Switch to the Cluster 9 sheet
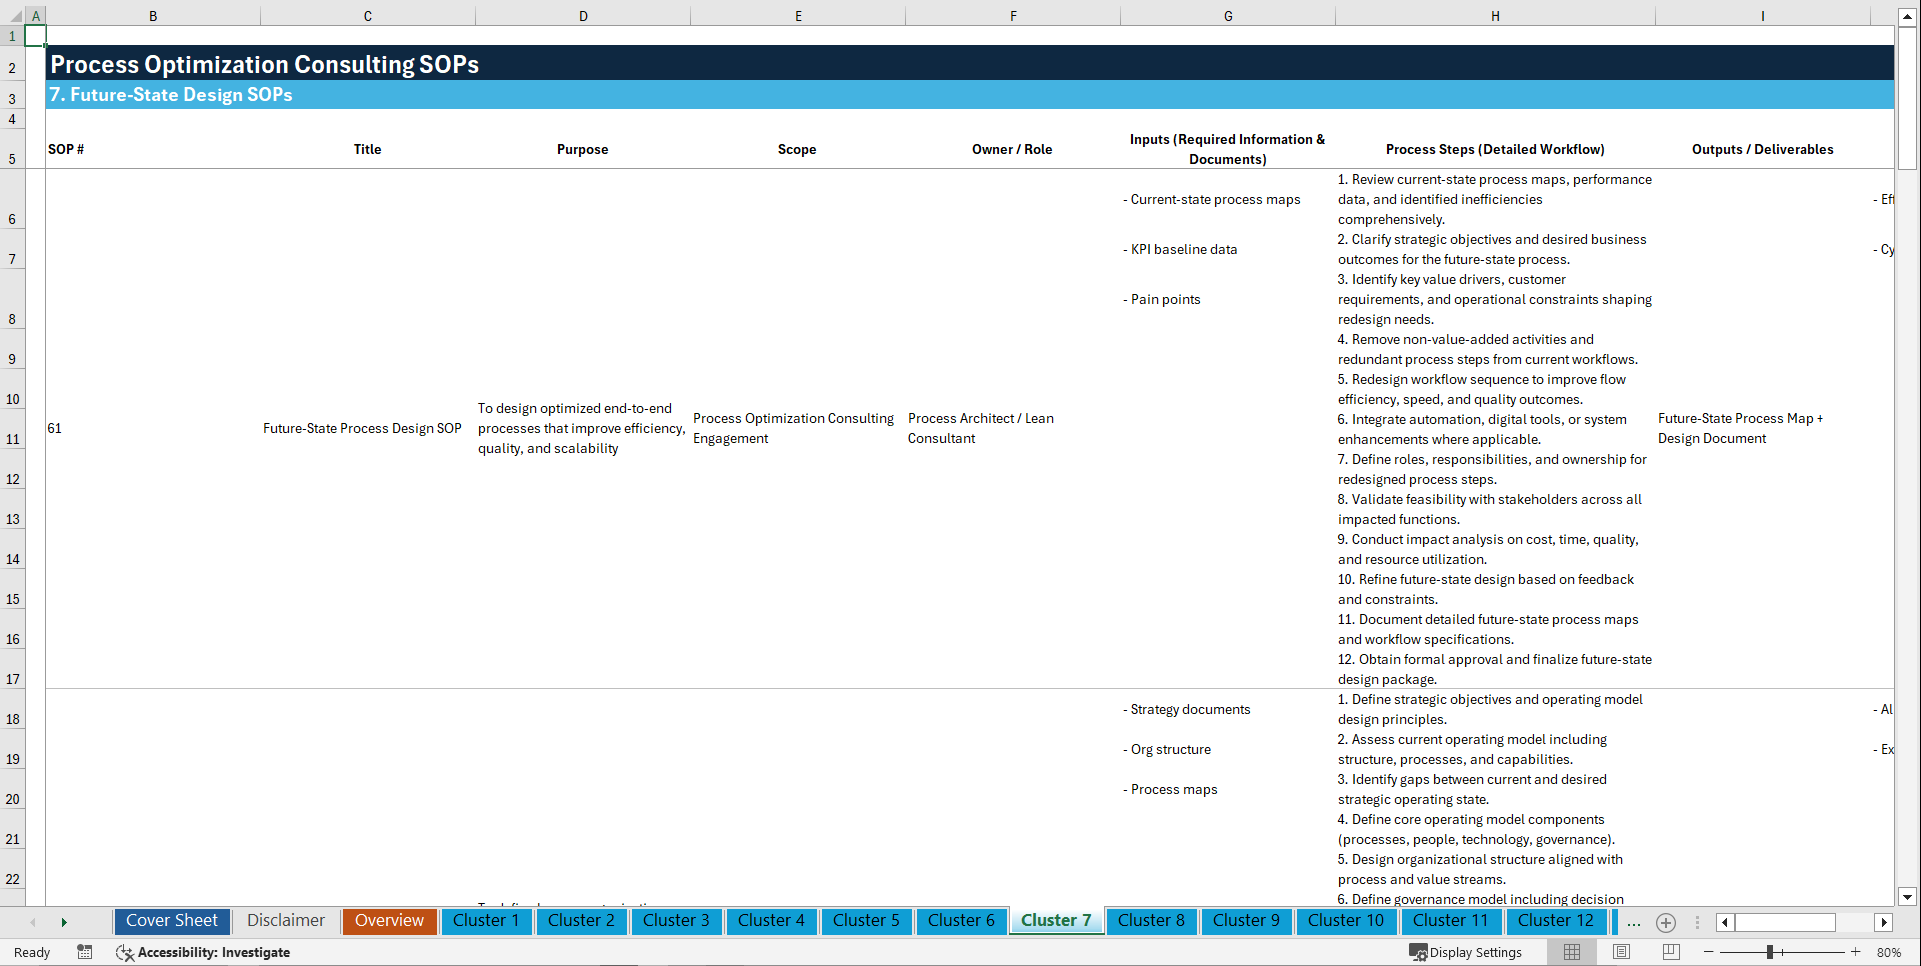1921x966 pixels. (x=1246, y=921)
